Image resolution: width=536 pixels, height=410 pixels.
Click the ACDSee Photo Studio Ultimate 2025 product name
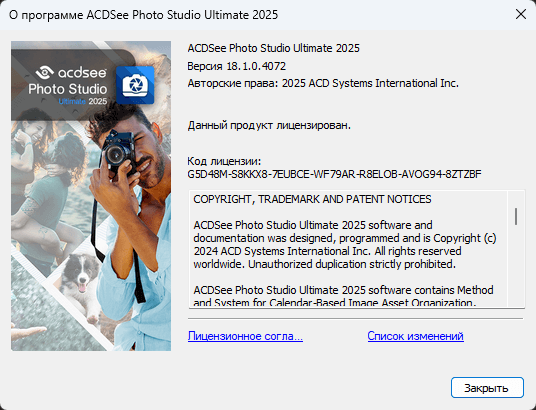tap(273, 48)
